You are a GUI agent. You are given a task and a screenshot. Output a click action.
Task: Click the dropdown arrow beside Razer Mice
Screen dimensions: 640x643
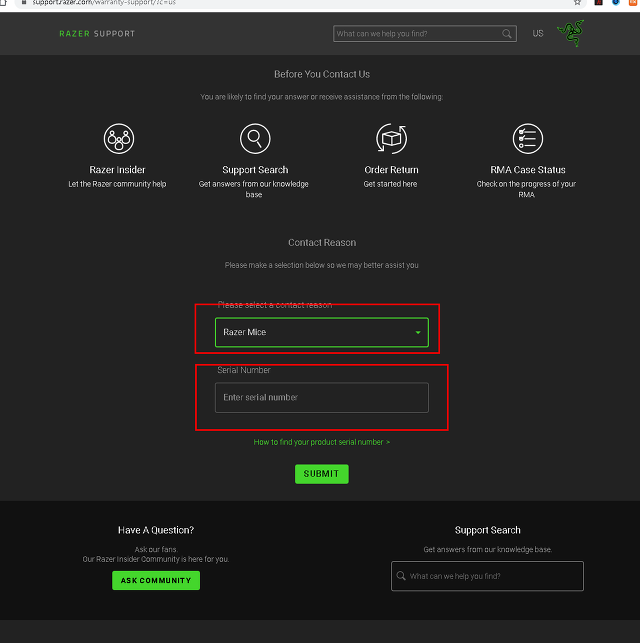418,333
